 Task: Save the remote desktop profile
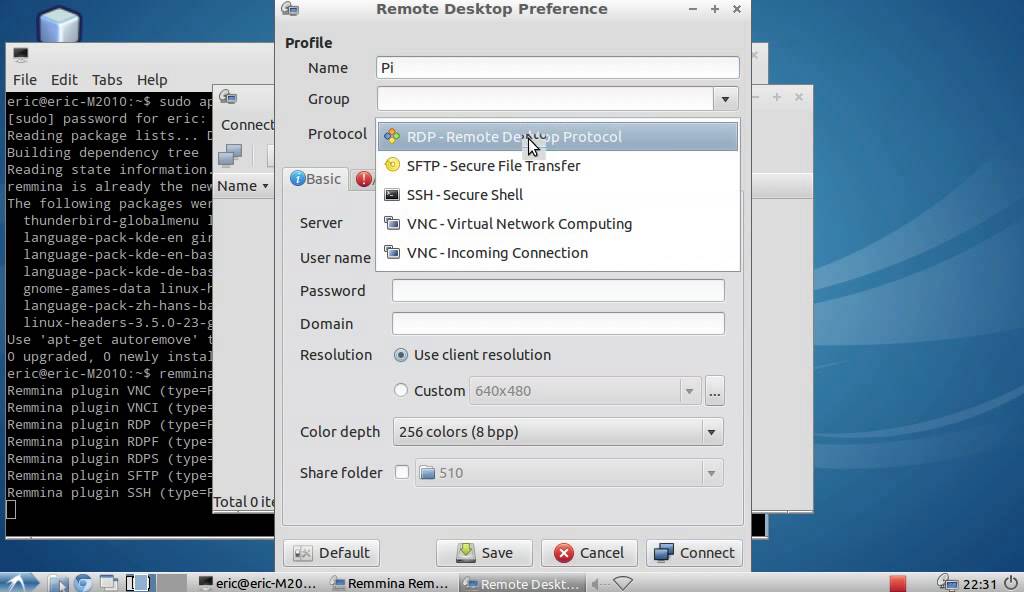(x=484, y=553)
